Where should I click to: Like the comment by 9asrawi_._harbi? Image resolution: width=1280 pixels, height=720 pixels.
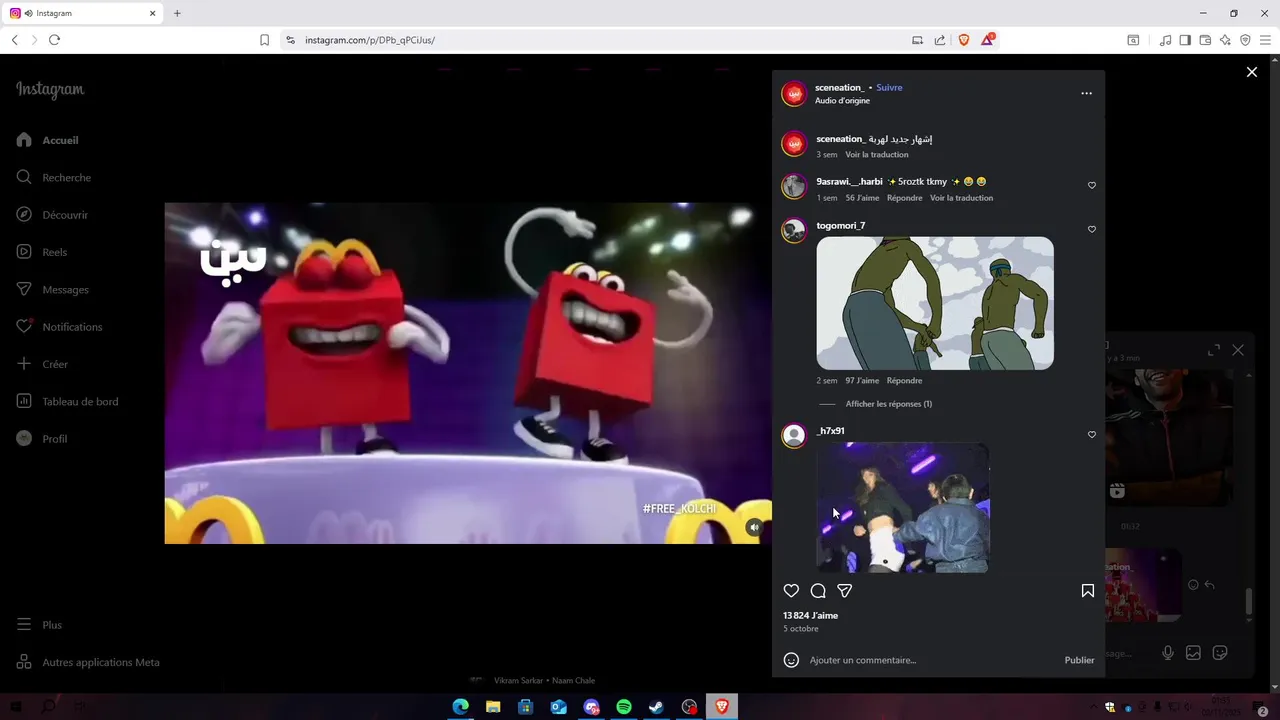(x=1092, y=185)
